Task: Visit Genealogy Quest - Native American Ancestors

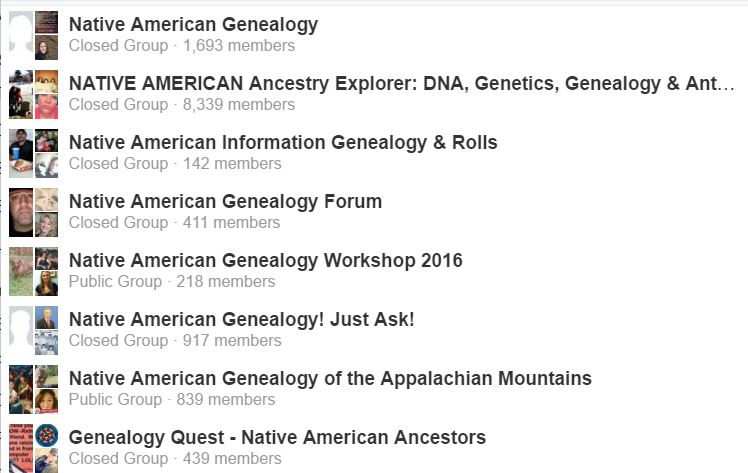Action: pos(277,438)
